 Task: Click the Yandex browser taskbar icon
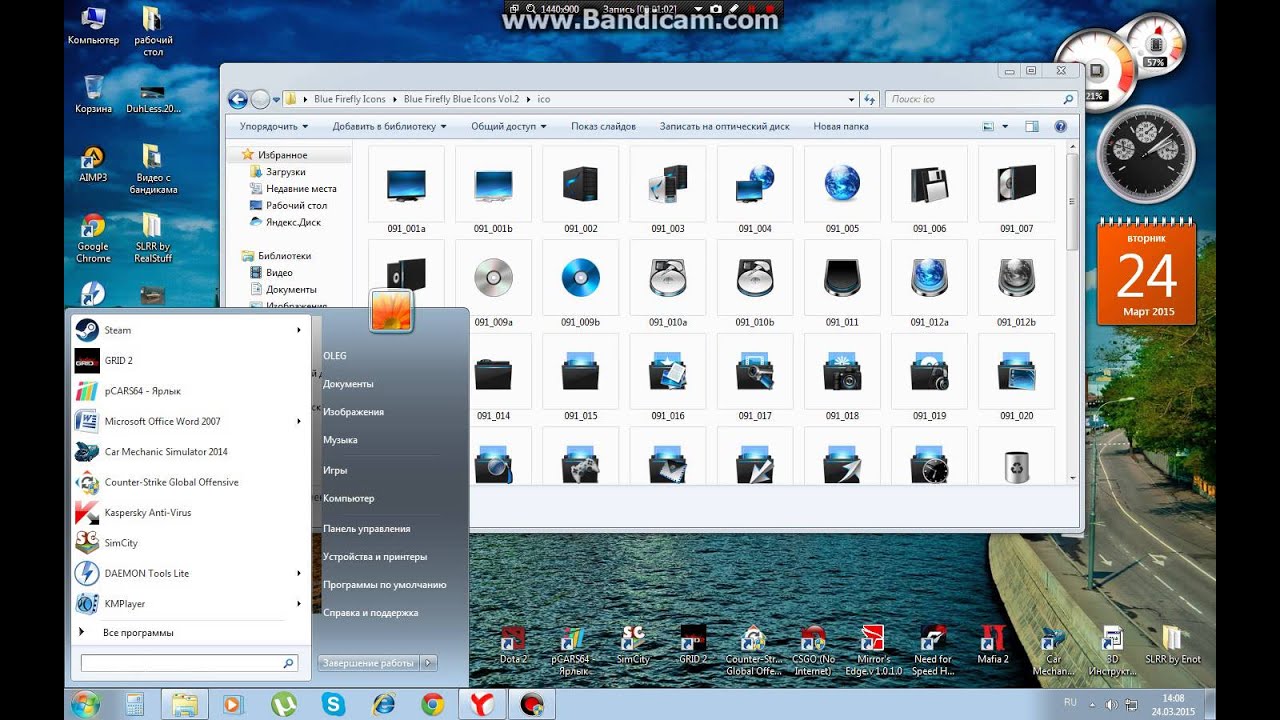coord(482,704)
